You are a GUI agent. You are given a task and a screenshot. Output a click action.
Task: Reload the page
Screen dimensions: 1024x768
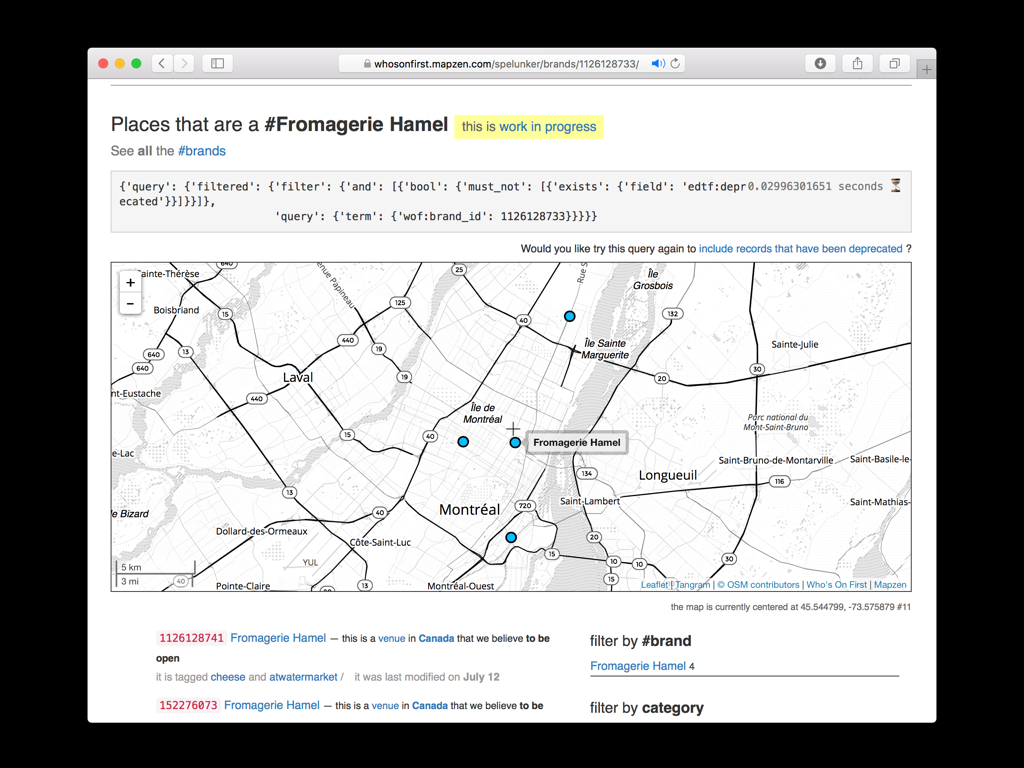click(x=676, y=63)
